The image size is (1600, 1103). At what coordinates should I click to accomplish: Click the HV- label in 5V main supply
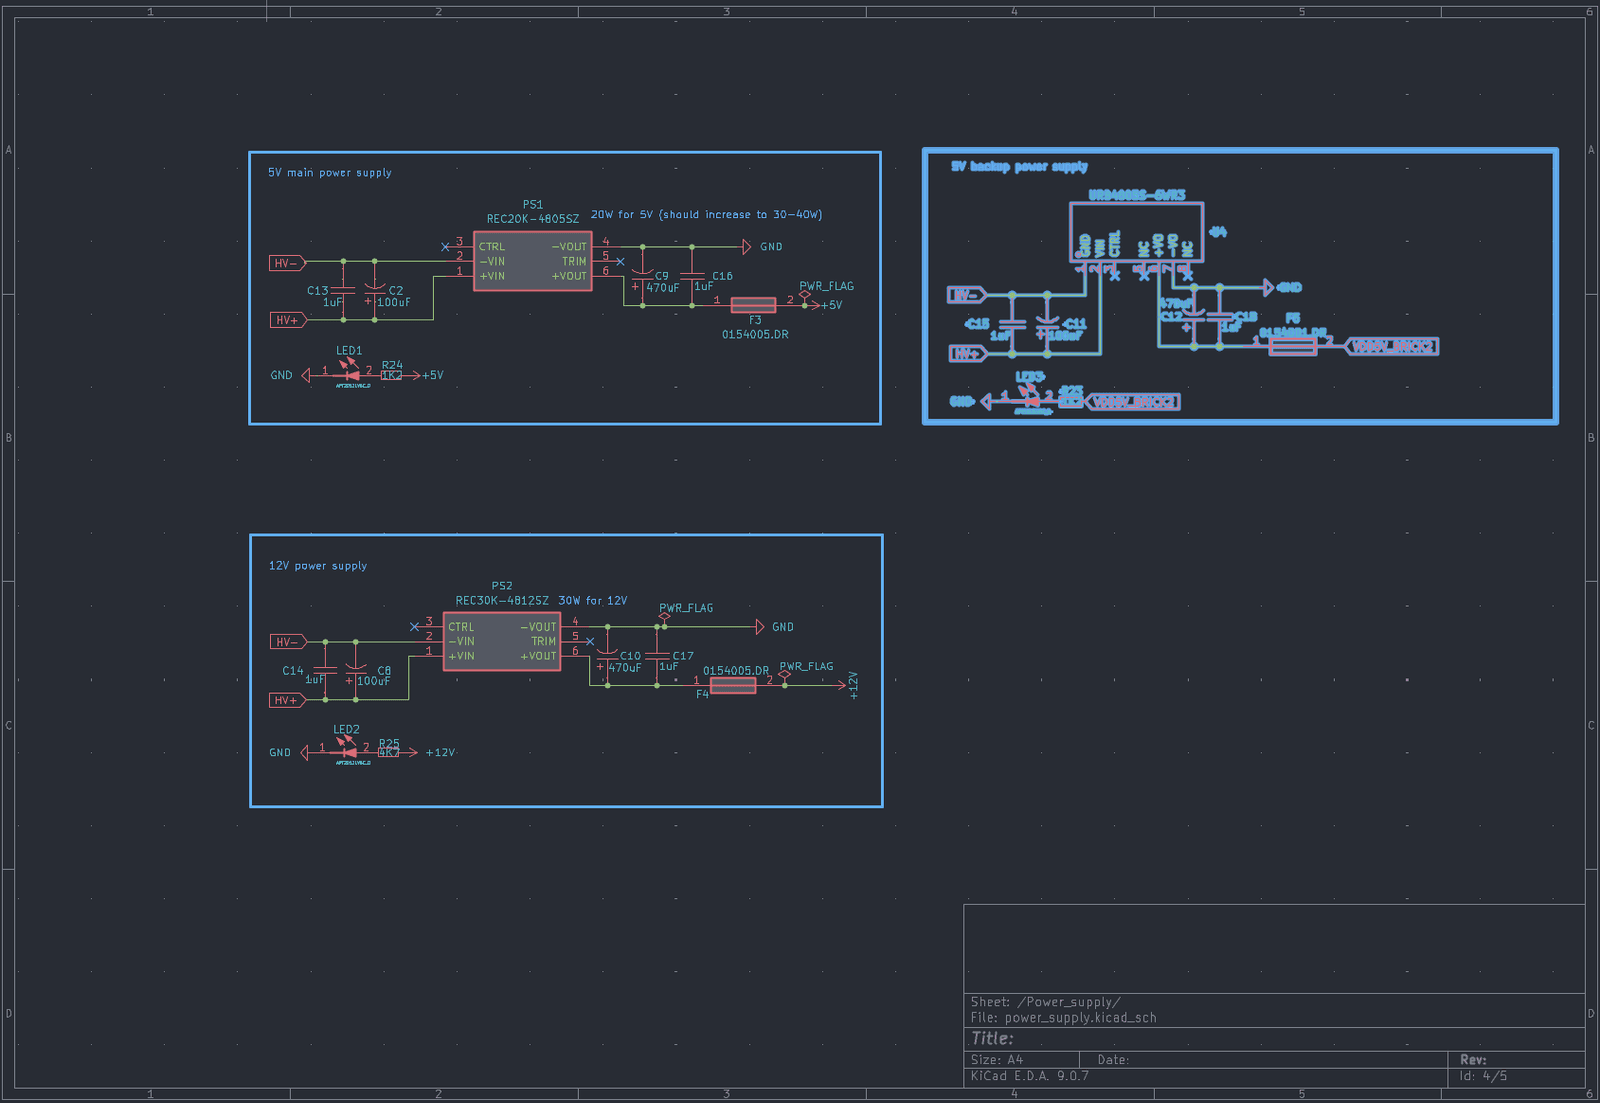[x=288, y=263]
